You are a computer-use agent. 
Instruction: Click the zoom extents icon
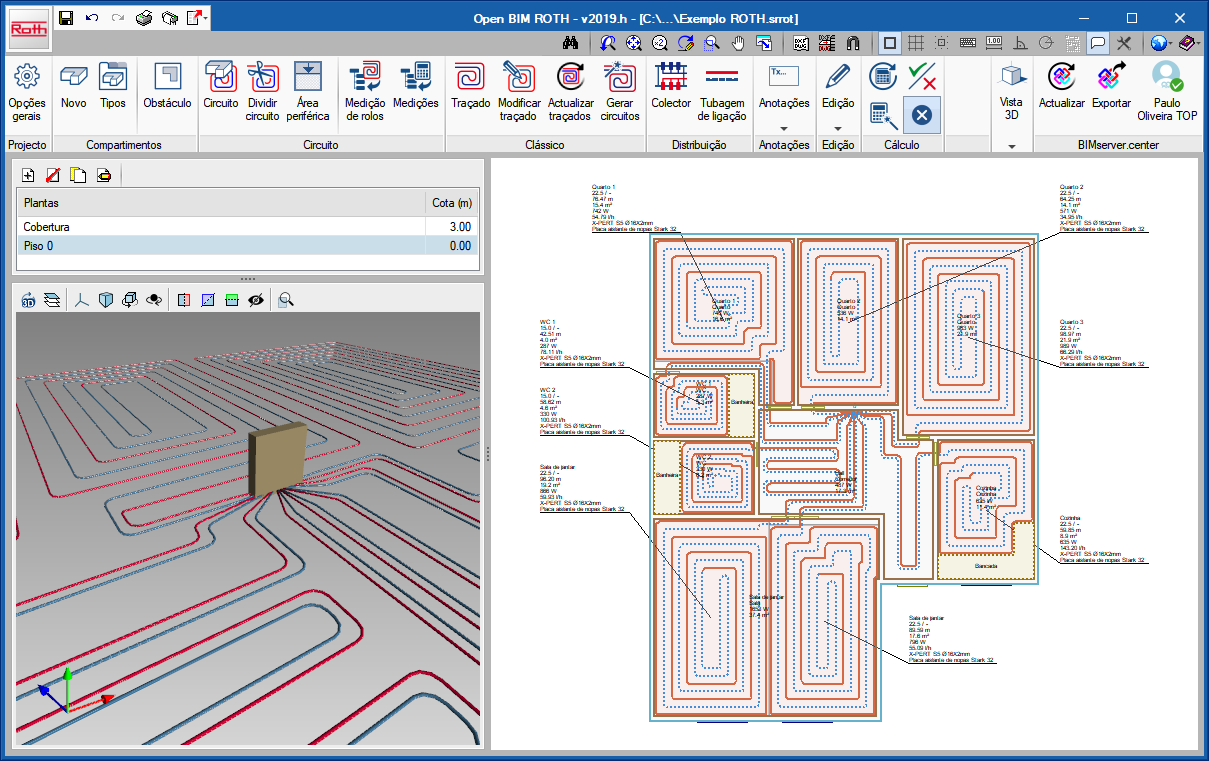tap(634, 43)
